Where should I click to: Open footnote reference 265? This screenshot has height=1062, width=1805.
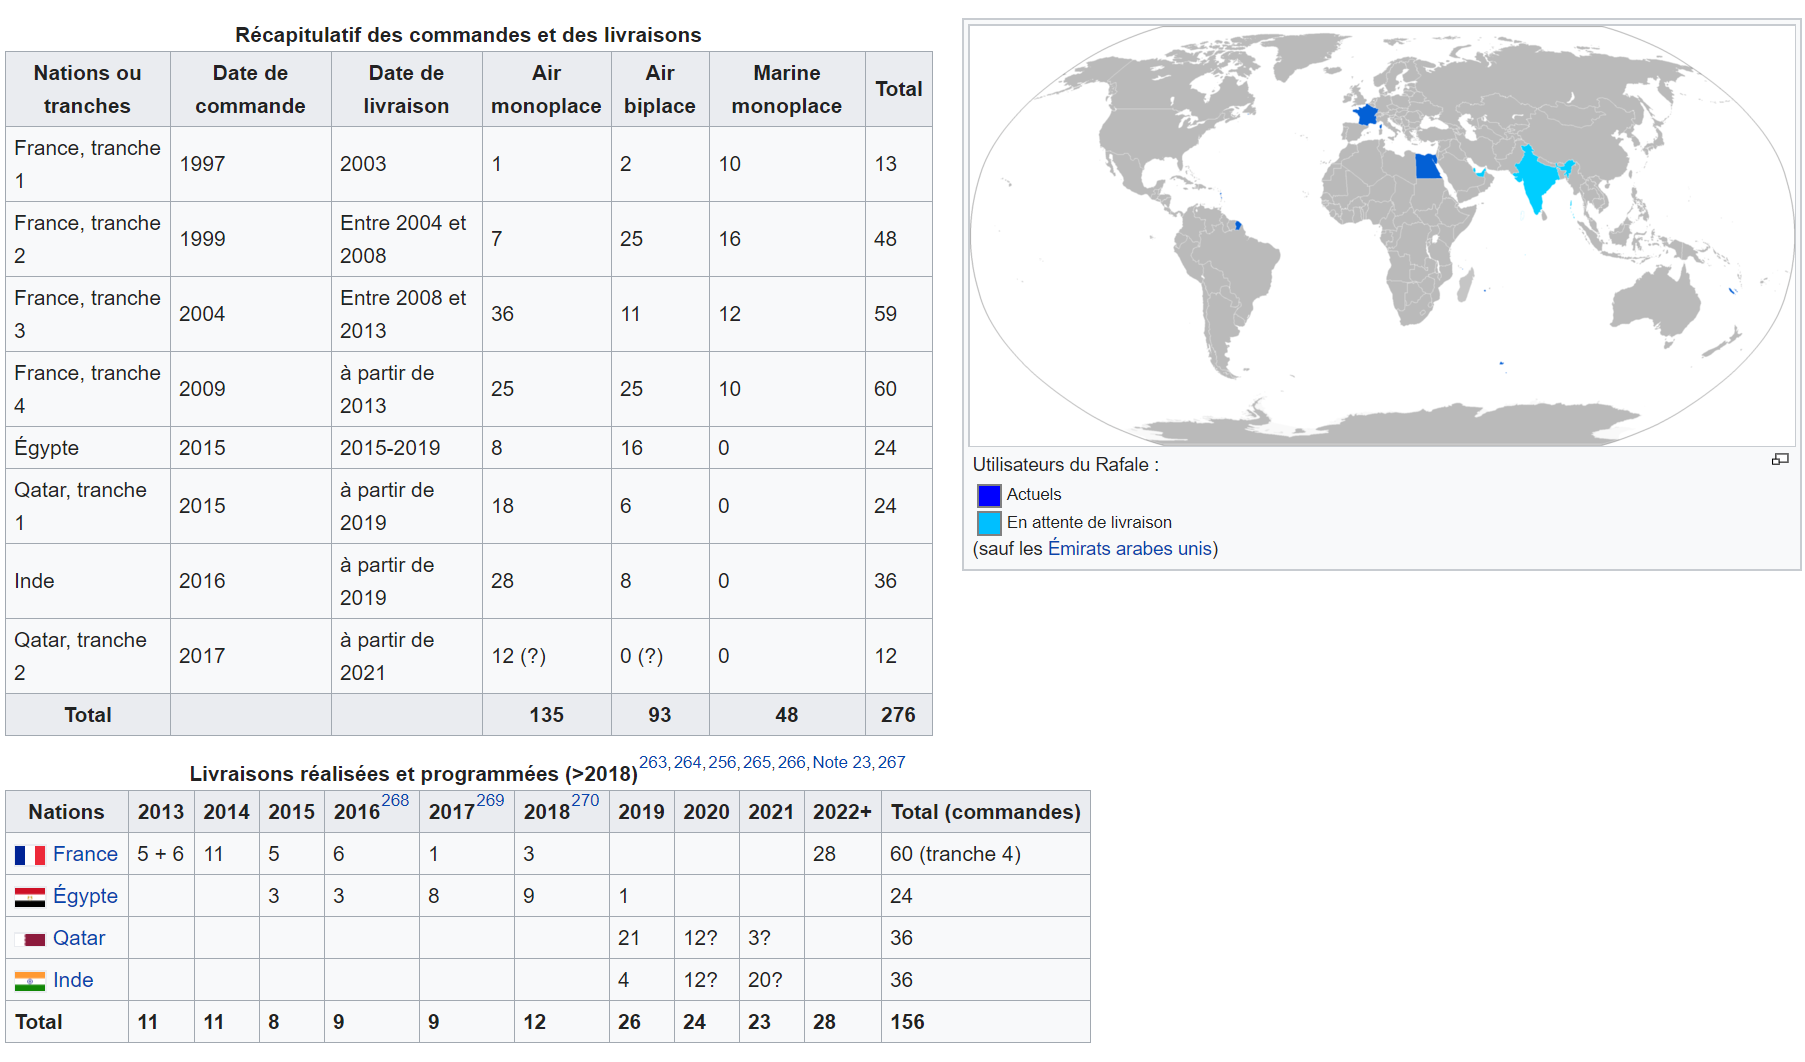(x=757, y=762)
